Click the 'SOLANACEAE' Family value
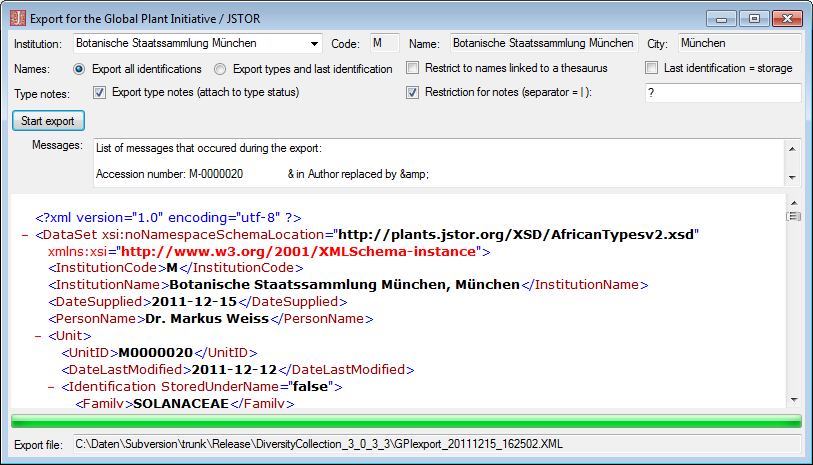This screenshot has width=813, height=465. (x=181, y=403)
